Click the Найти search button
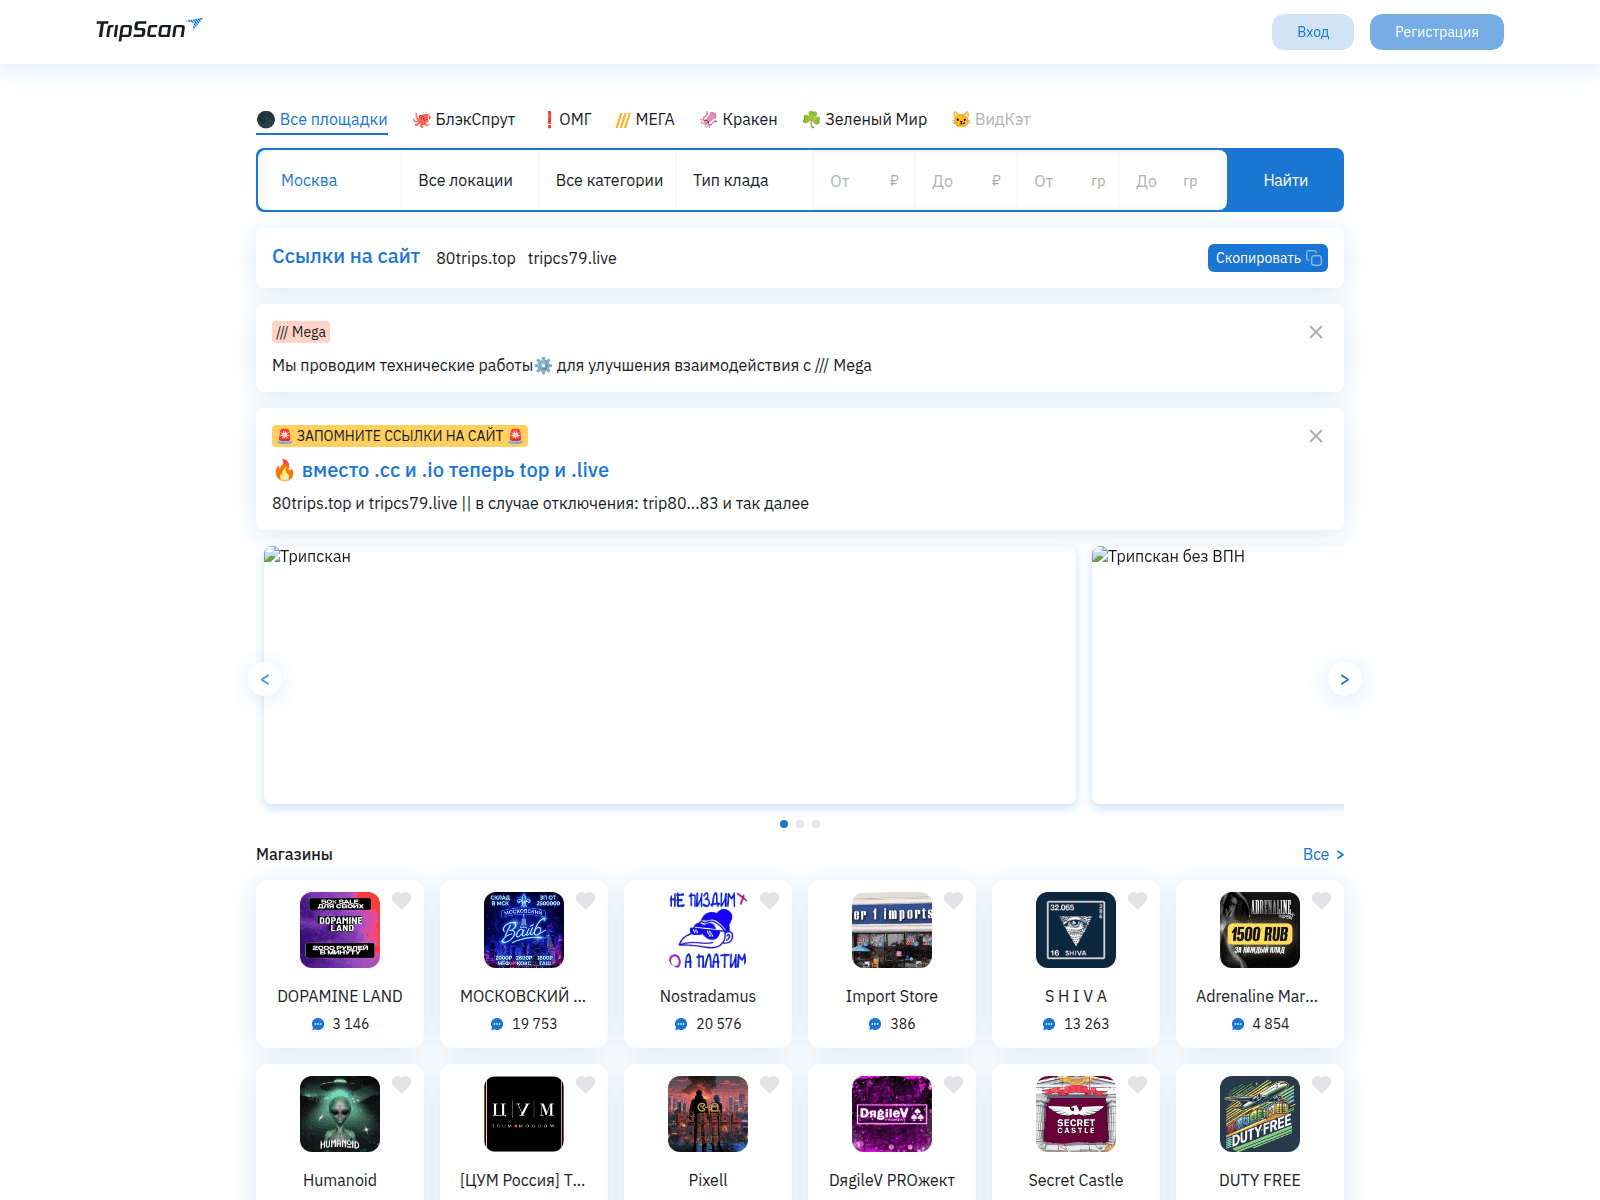Screen dimensions: 1600x1200 1285,180
